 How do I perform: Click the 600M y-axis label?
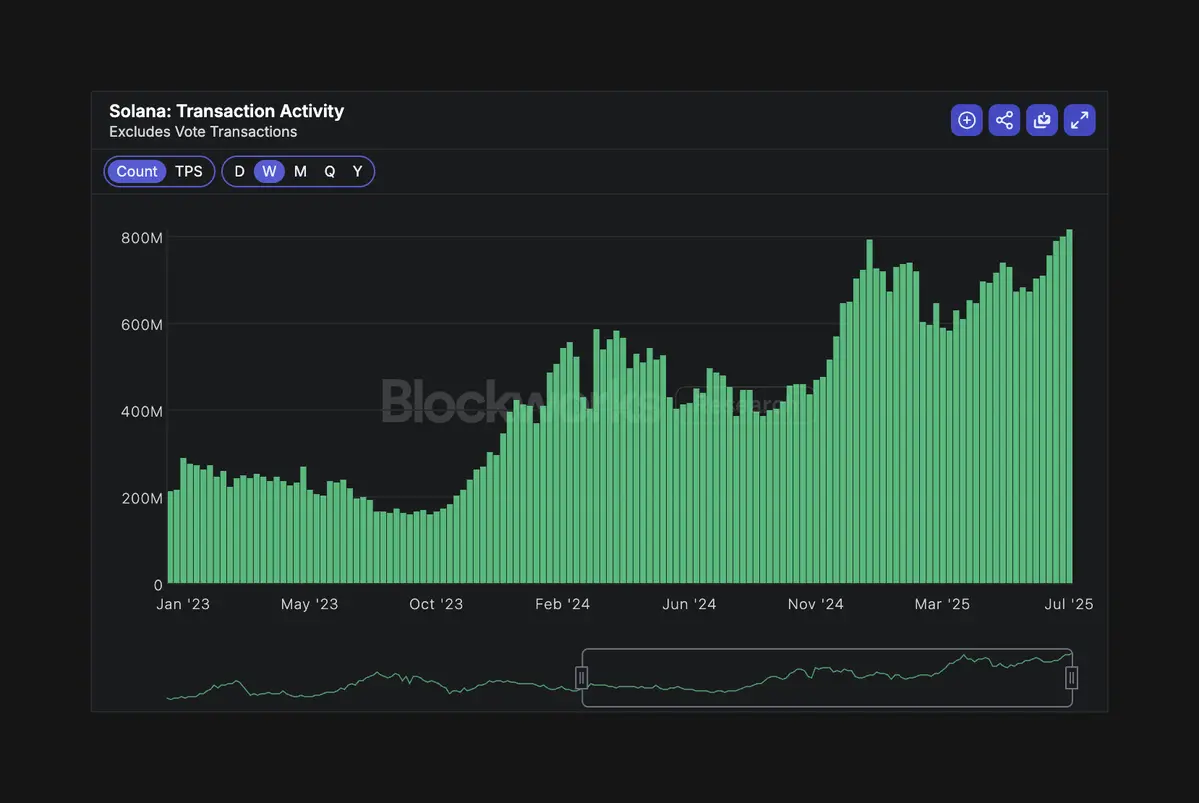click(142, 325)
